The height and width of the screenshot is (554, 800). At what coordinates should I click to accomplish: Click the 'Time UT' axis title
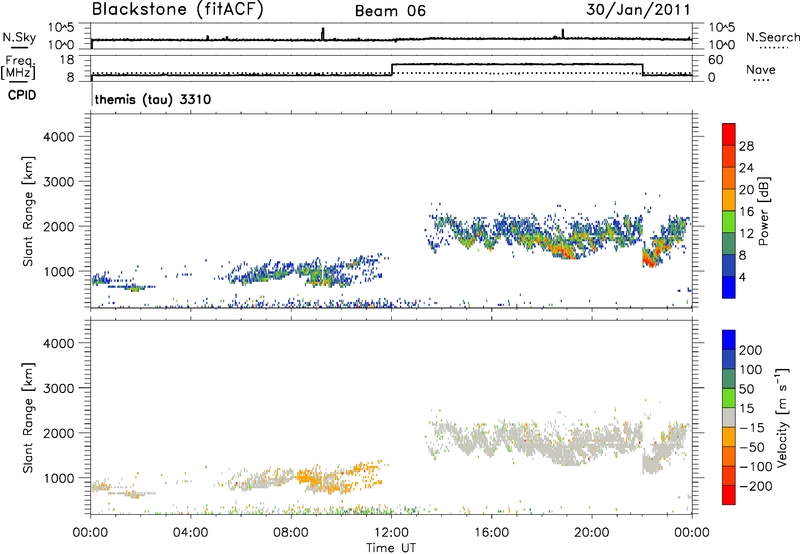click(391, 548)
